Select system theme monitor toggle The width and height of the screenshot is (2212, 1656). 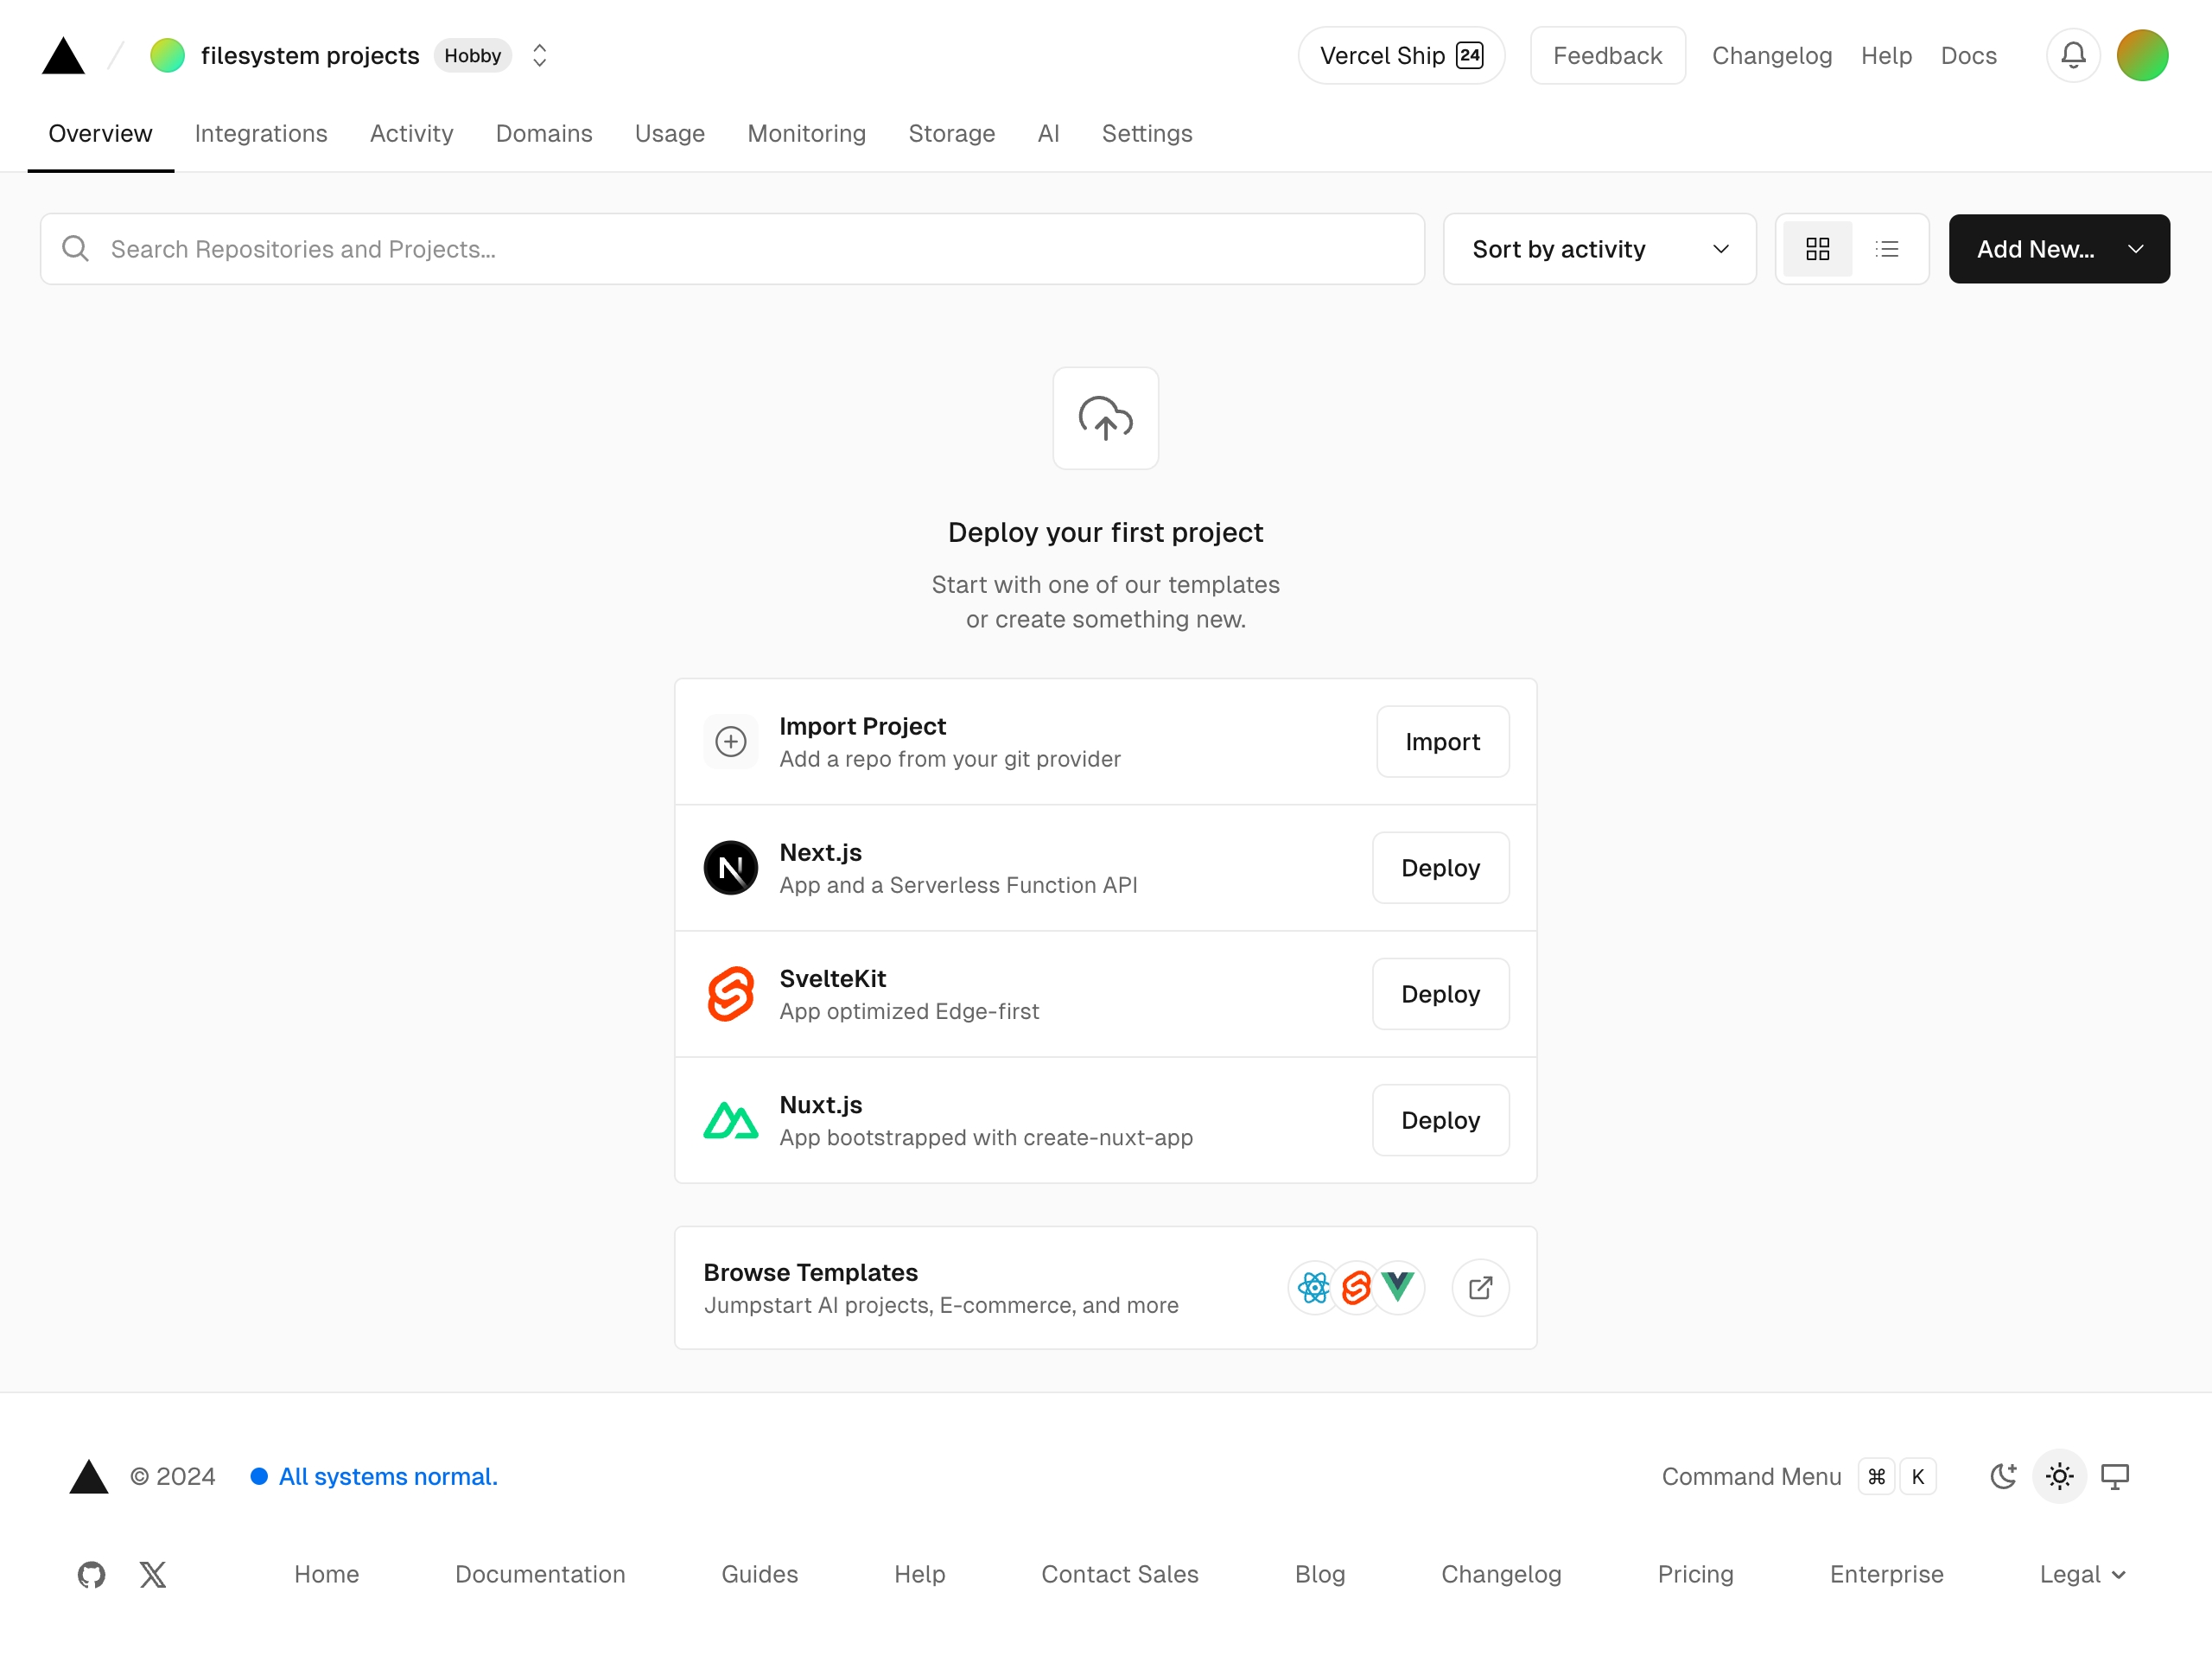pyautogui.click(x=2114, y=1476)
